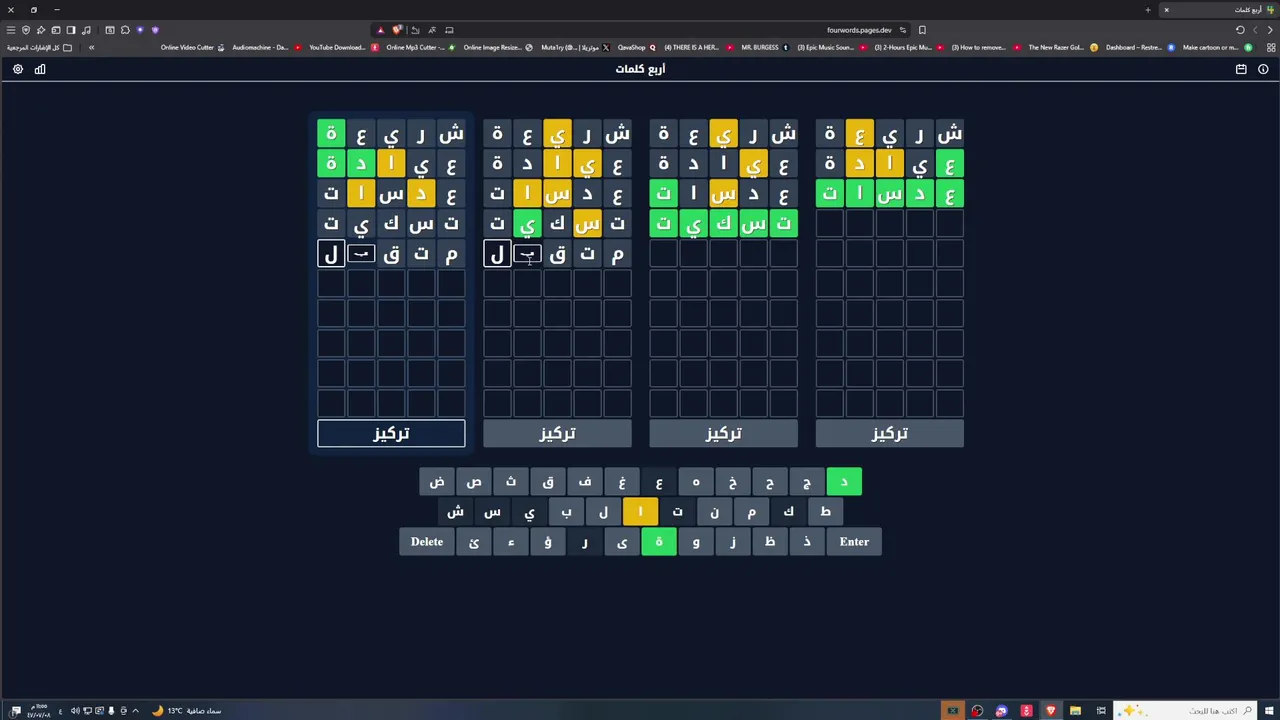Open the MR. BURGESS bookmark

(765, 47)
